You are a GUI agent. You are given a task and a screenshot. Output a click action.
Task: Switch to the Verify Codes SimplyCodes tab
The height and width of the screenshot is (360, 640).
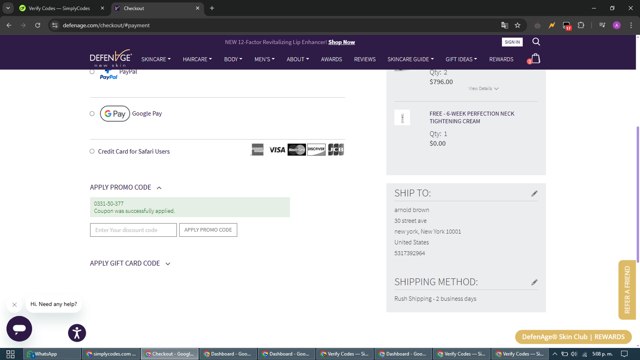click(59, 8)
